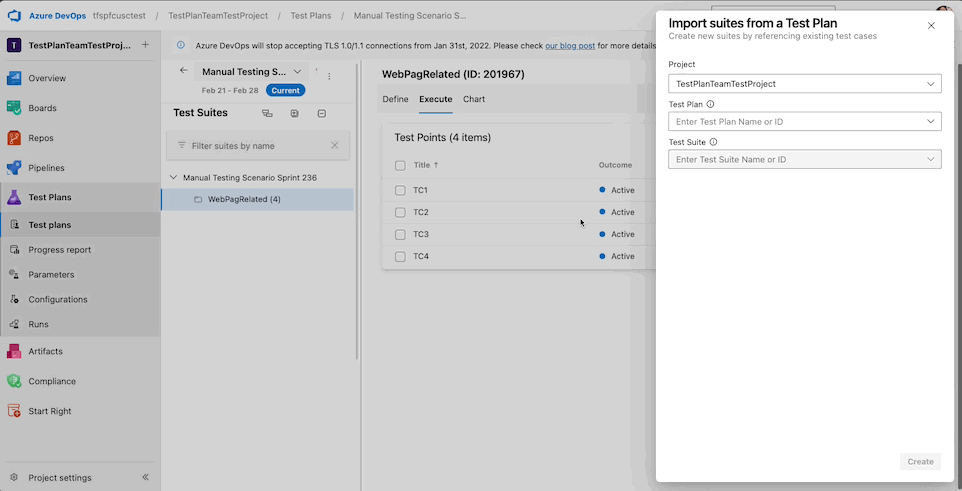
Task: Check the TC4 test point checkbox
Action: [x=400, y=257]
